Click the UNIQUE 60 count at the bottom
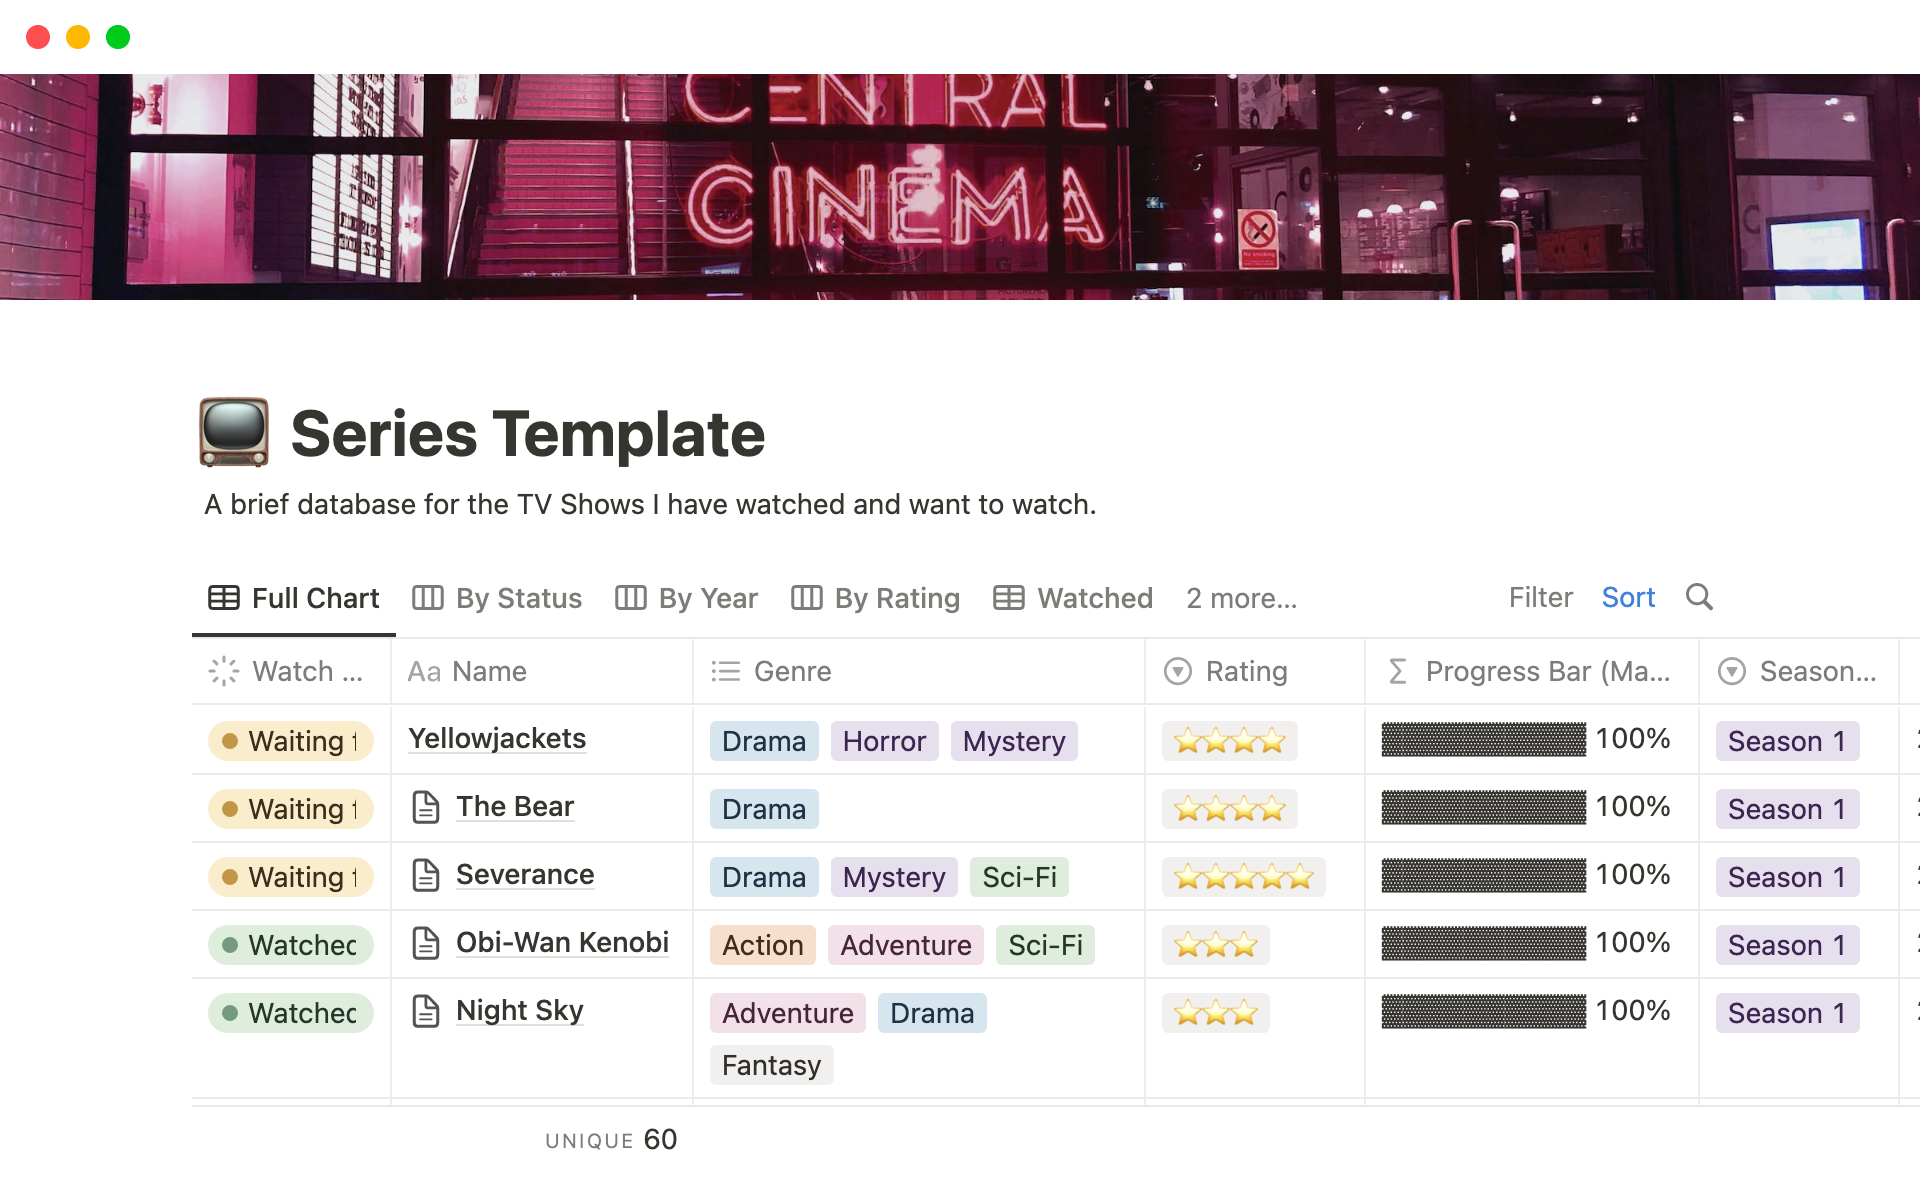 [611, 1139]
